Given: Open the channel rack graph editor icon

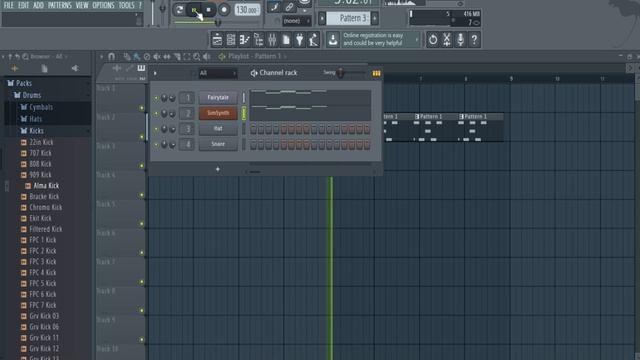Looking at the screenshot, I should (376, 73).
